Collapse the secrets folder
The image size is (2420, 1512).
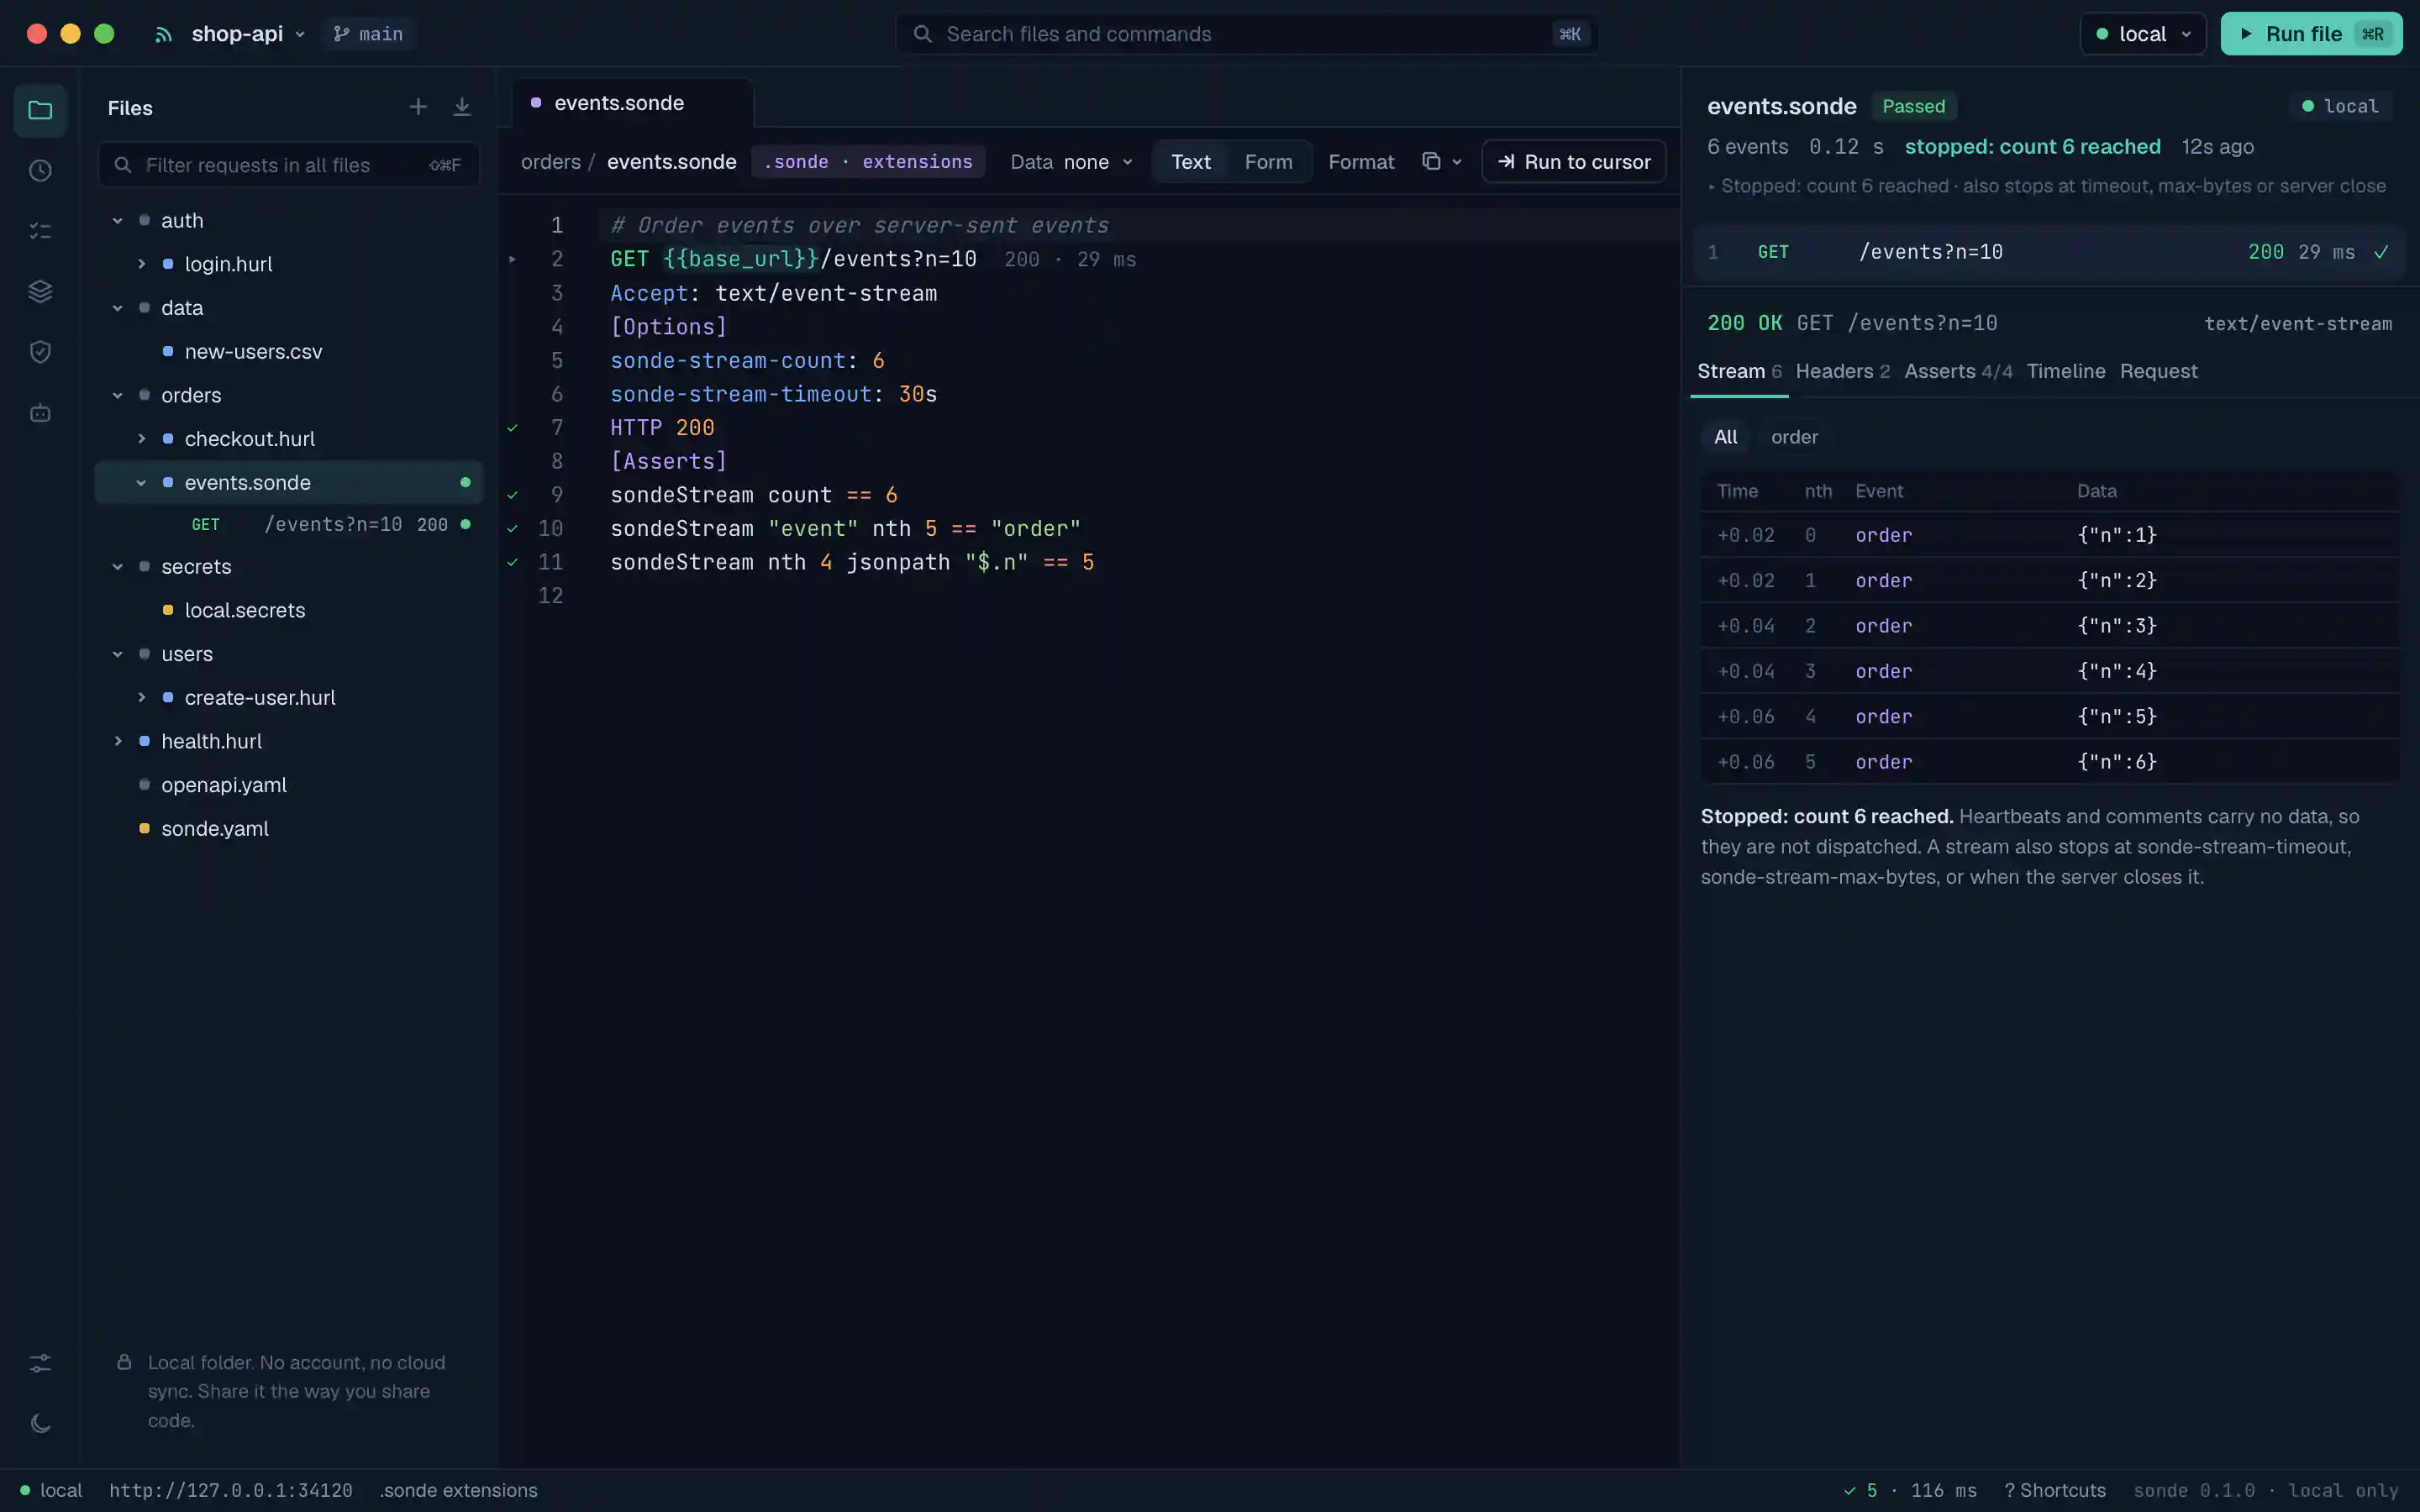[117, 567]
